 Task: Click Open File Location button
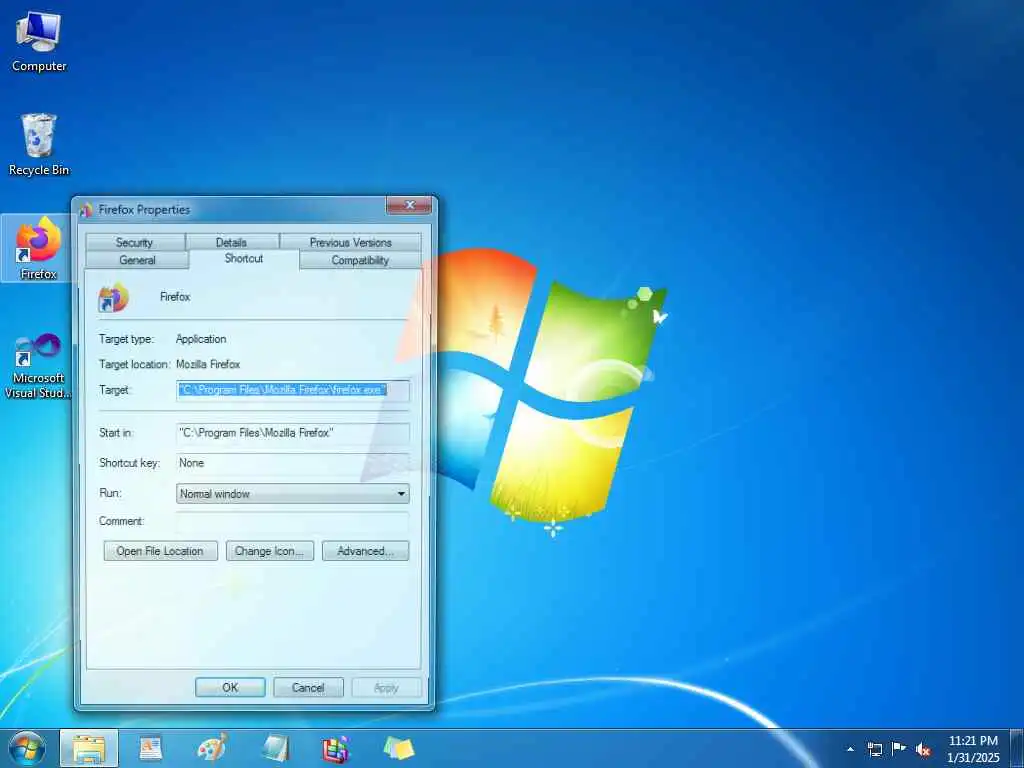click(x=160, y=551)
